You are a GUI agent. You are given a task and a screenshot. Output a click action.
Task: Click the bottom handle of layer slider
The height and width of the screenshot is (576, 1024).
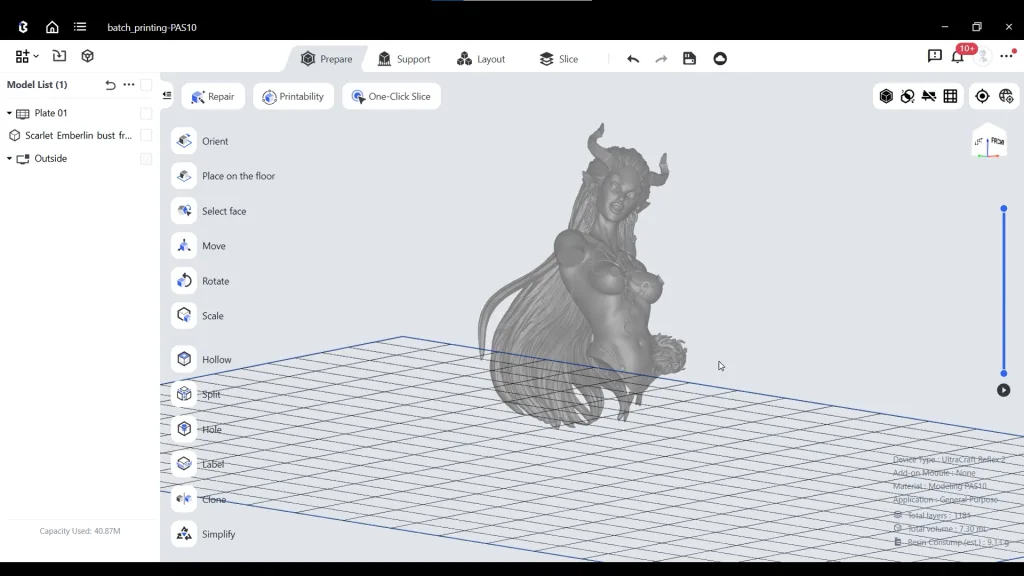tap(1004, 374)
